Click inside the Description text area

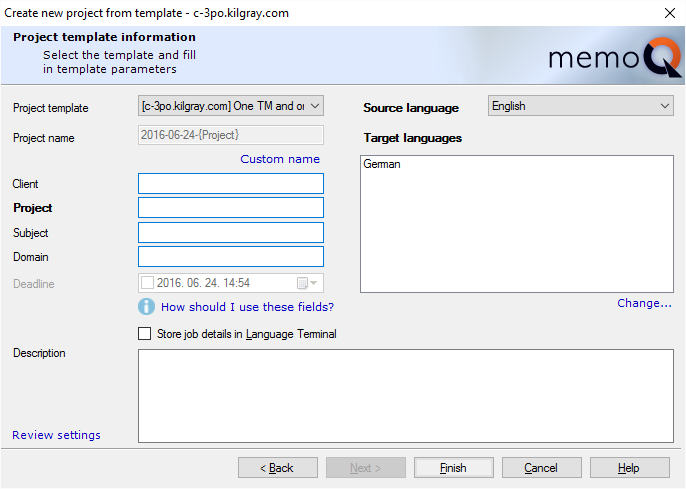coord(406,396)
